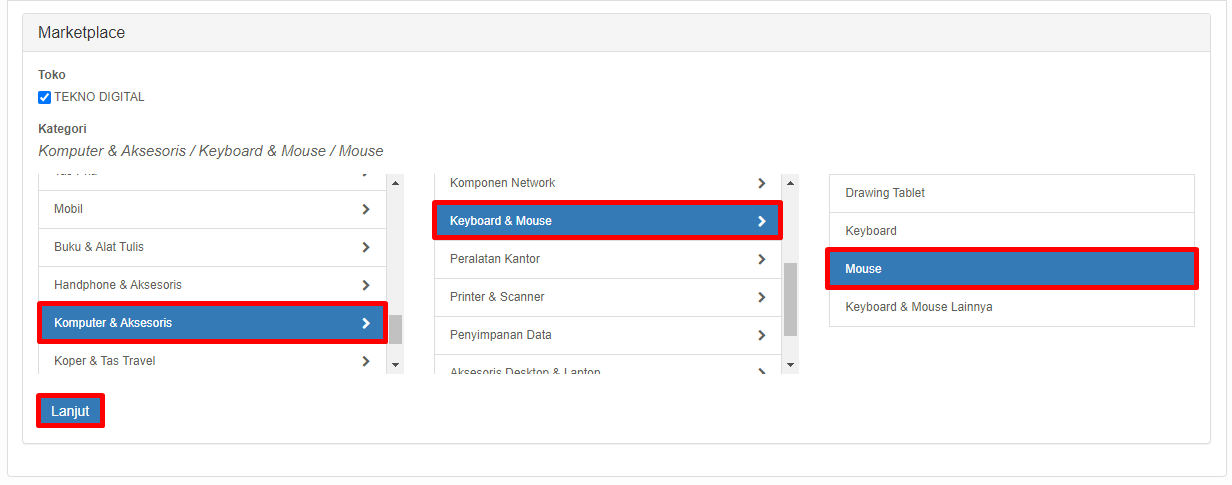Viewport: 1232px width, 485px height.
Task: Select the highlighted Mouse category
Action: click(1011, 269)
